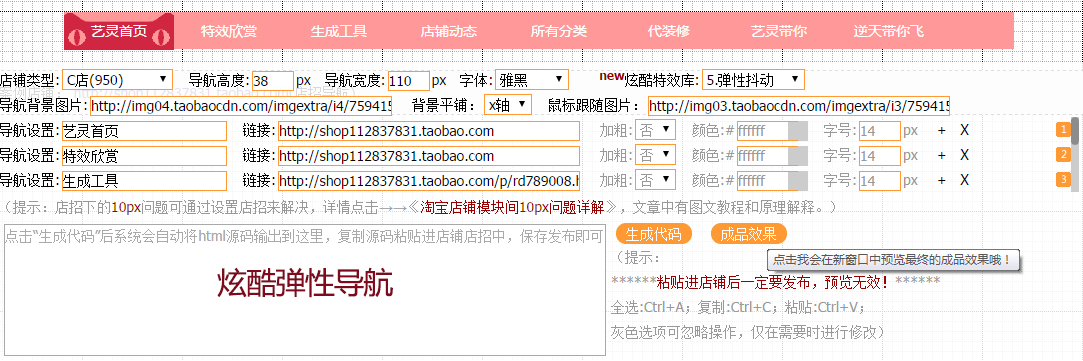Pick color via swatch in 生成工具 row

click(798, 181)
